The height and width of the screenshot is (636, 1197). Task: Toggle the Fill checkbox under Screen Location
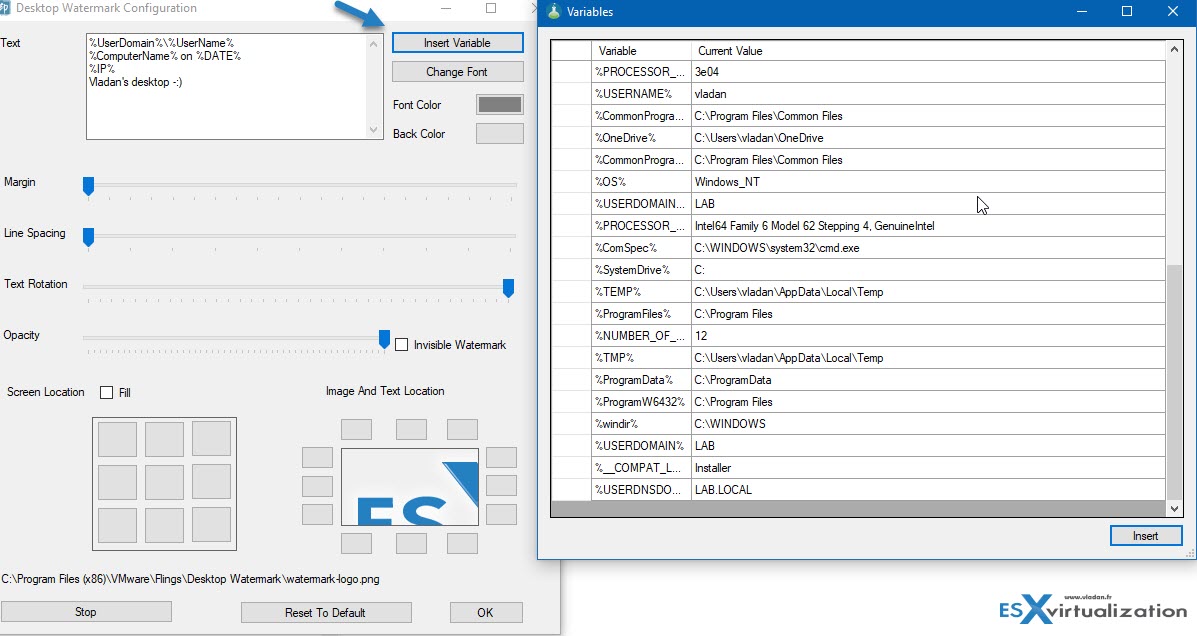[x=104, y=392]
